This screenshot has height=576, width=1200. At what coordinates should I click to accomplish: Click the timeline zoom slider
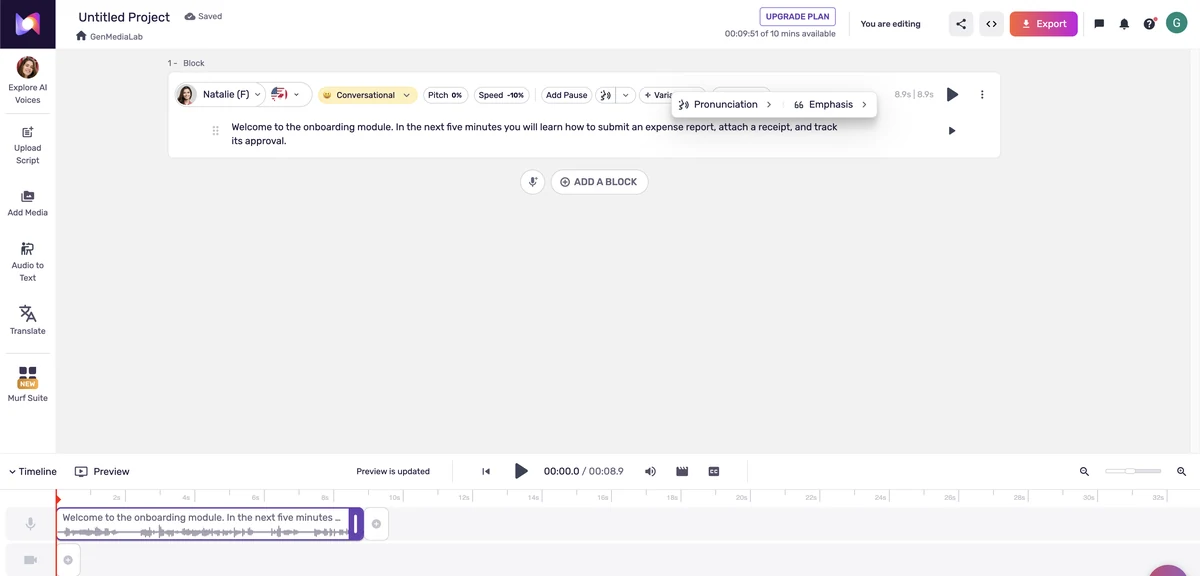pyautogui.click(x=1133, y=471)
